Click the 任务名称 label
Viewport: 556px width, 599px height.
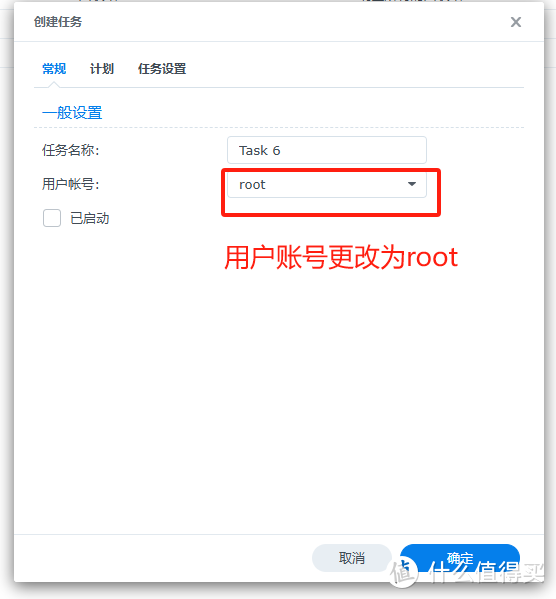click(x=71, y=150)
